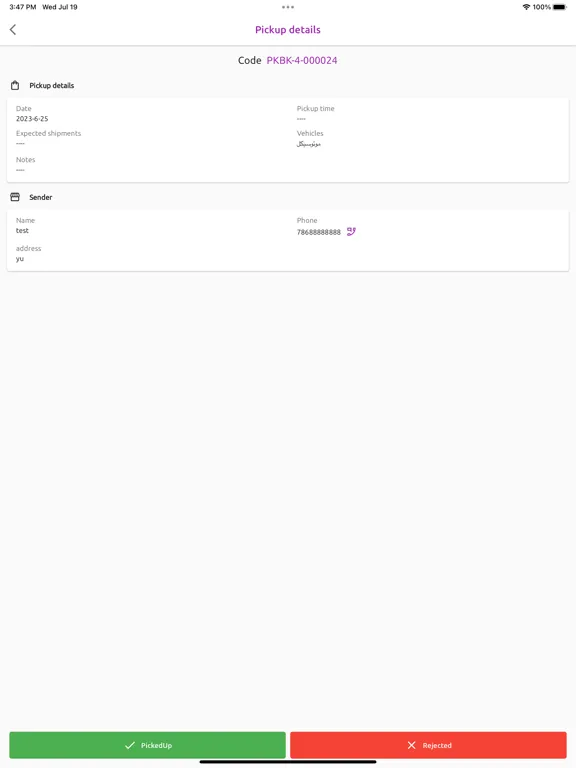This screenshot has width=576, height=768.
Task: Go back using the left chevron arrow
Action: point(13,29)
